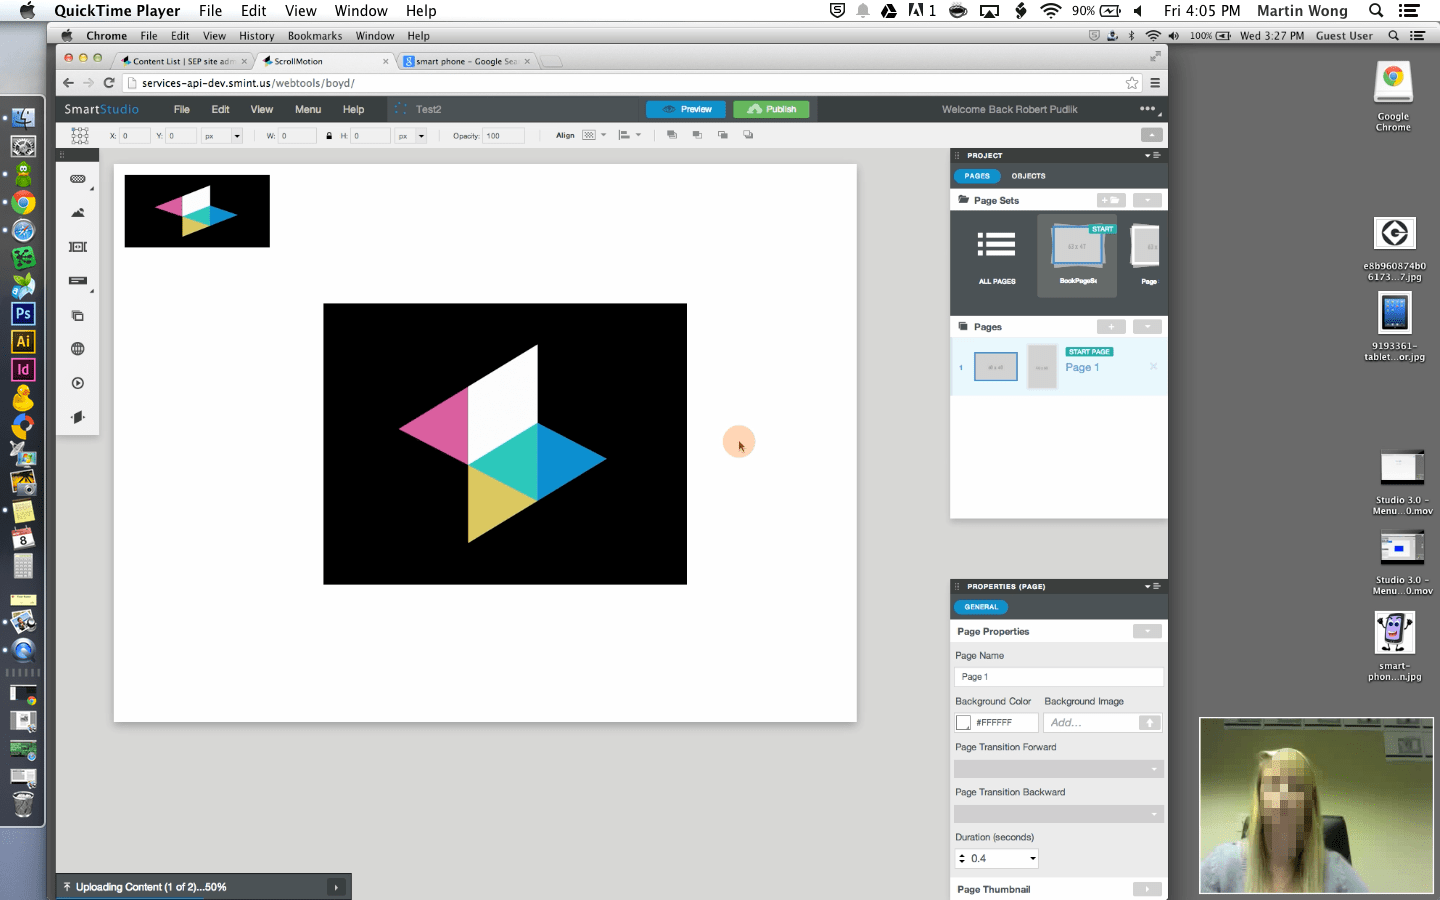Select the video playback tool
This screenshot has width=1440, height=900.
[x=78, y=383]
